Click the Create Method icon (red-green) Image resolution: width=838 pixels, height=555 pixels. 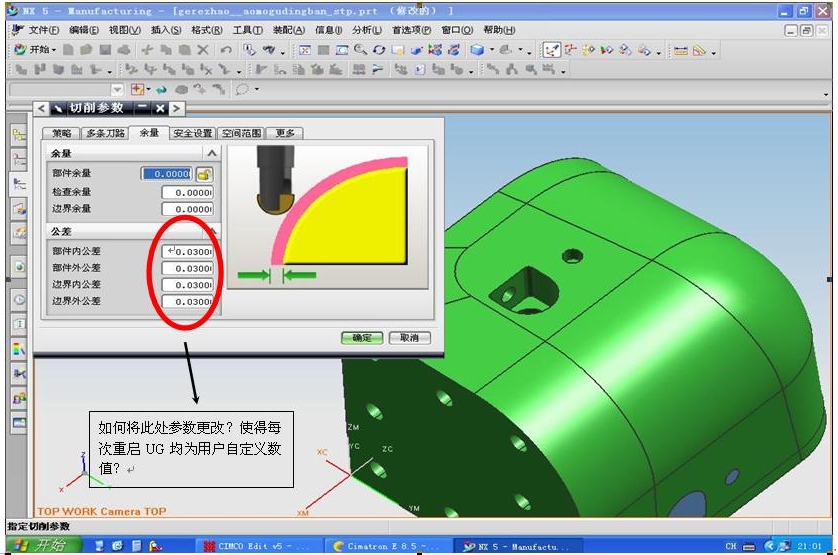[607, 50]
